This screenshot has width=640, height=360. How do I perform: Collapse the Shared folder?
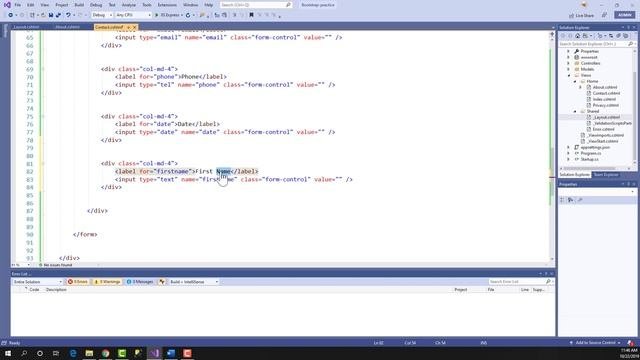575,111
